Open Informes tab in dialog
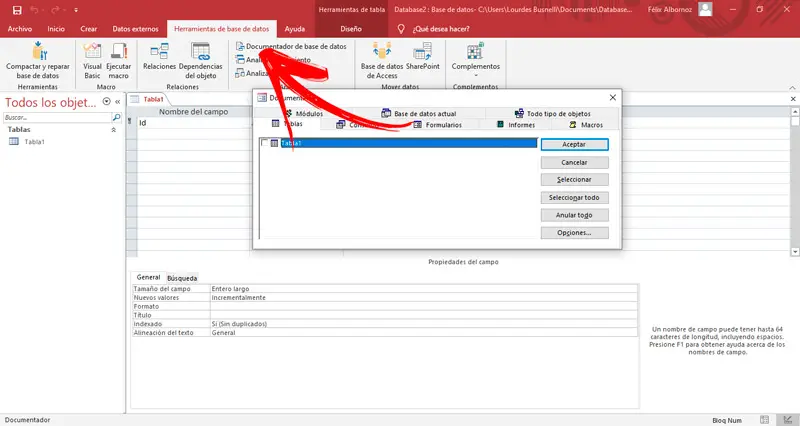This screenshot has width=800, height=426. 516,124
